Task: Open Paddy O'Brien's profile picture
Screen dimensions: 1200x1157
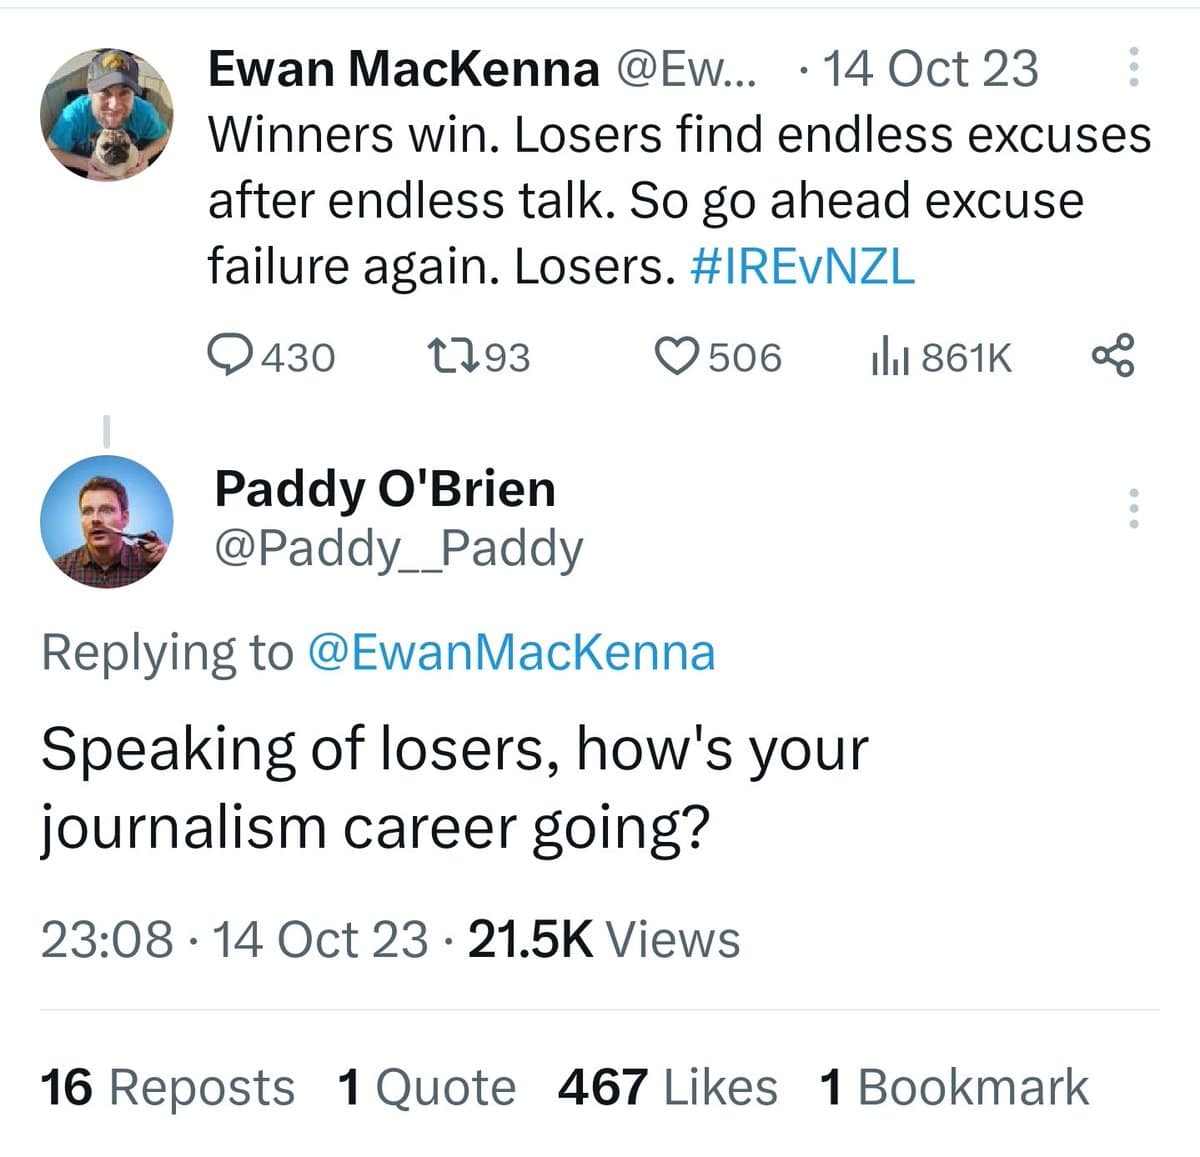Action: pos(106,520)
